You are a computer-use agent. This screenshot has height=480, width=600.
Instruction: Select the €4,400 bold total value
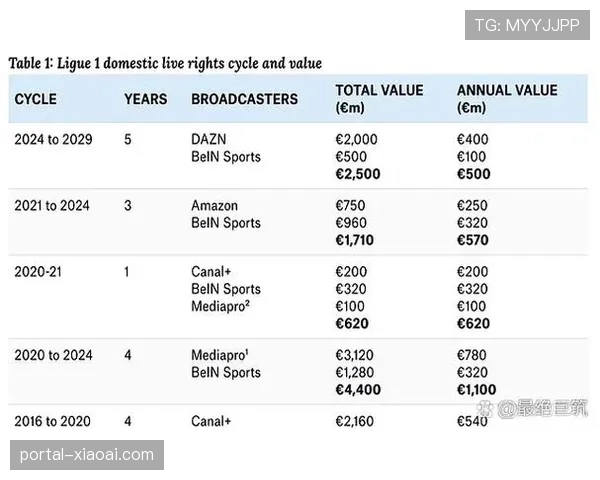[358, 388]
